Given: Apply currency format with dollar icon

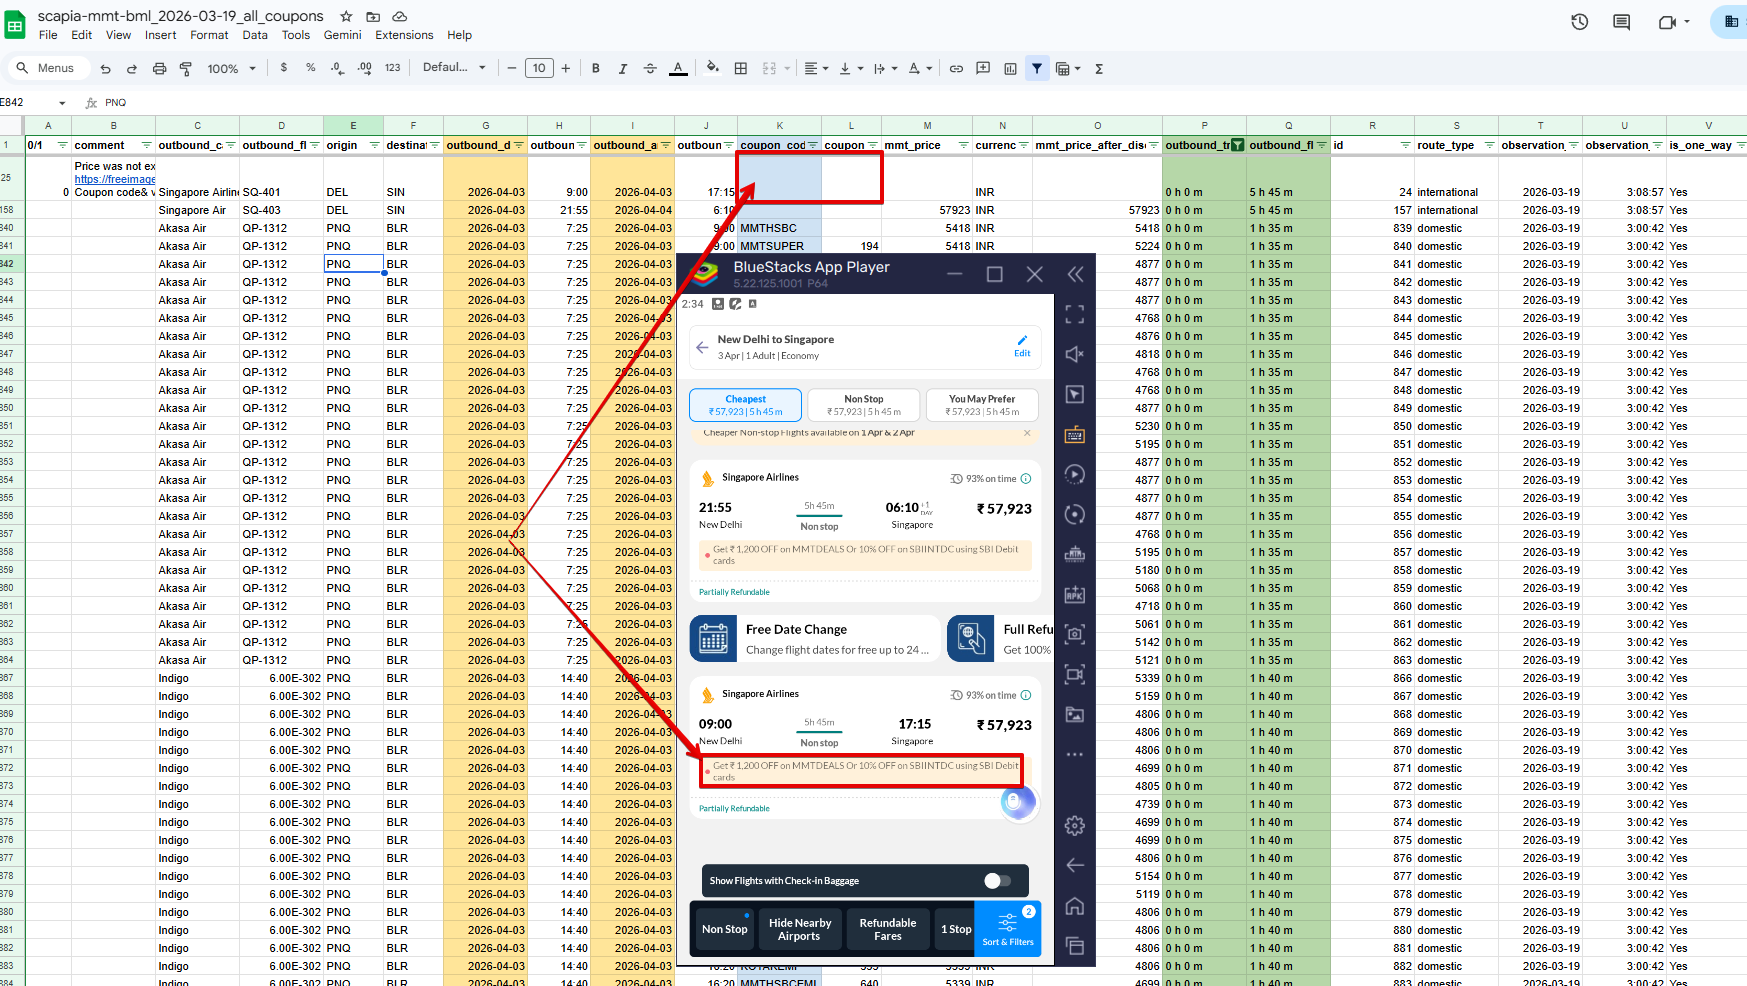Looking at the screenshot, I should tap(284, 68).
